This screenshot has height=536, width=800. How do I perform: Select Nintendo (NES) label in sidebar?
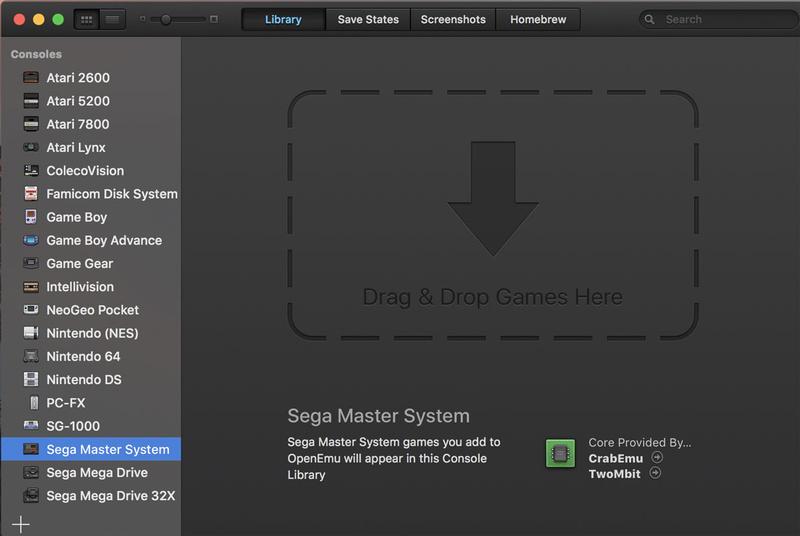tap(92, 333)
